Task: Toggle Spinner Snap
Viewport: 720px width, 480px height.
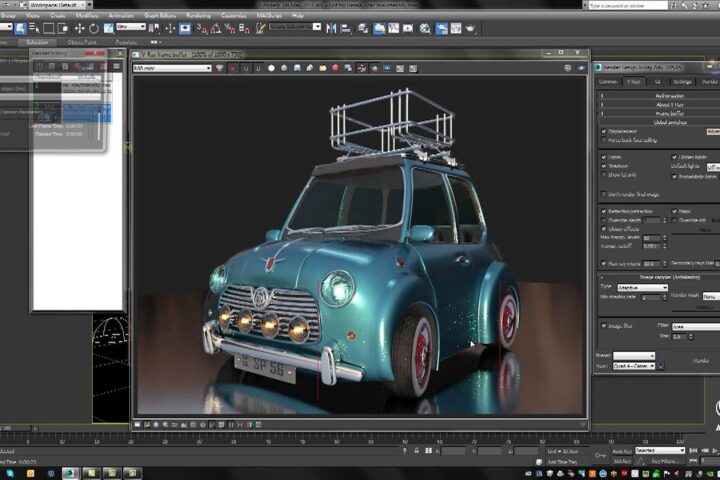Action: pyautogui.click(x=245, y=28)
